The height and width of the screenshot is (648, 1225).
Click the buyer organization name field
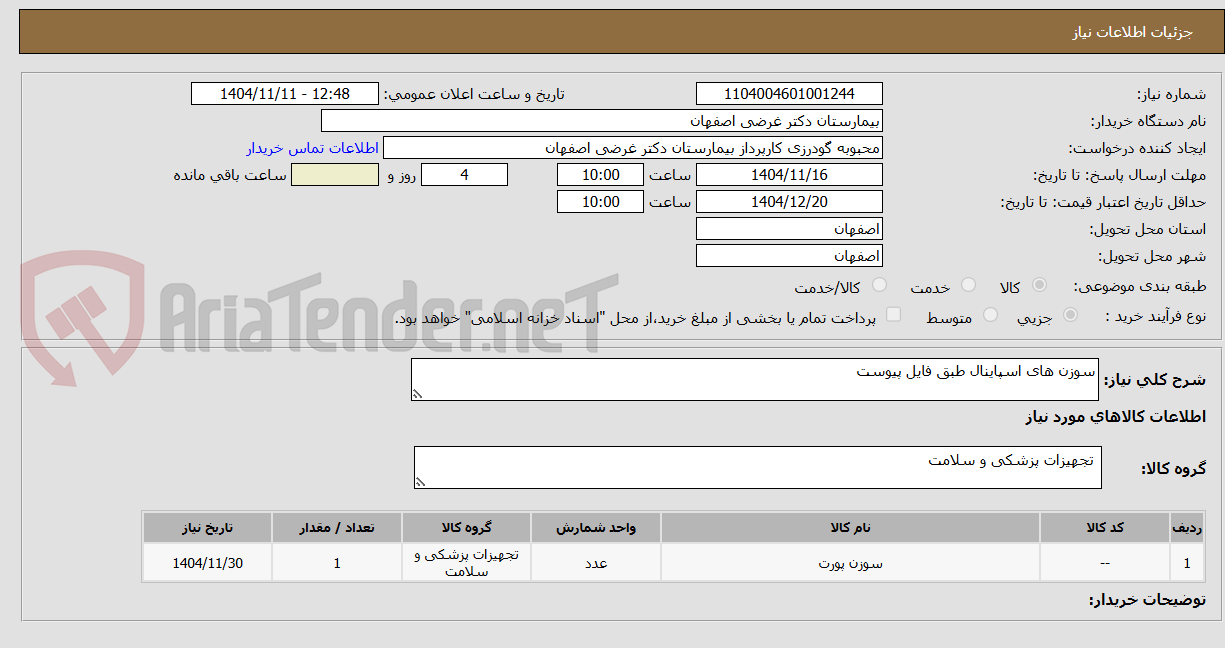tap(602, 121)
